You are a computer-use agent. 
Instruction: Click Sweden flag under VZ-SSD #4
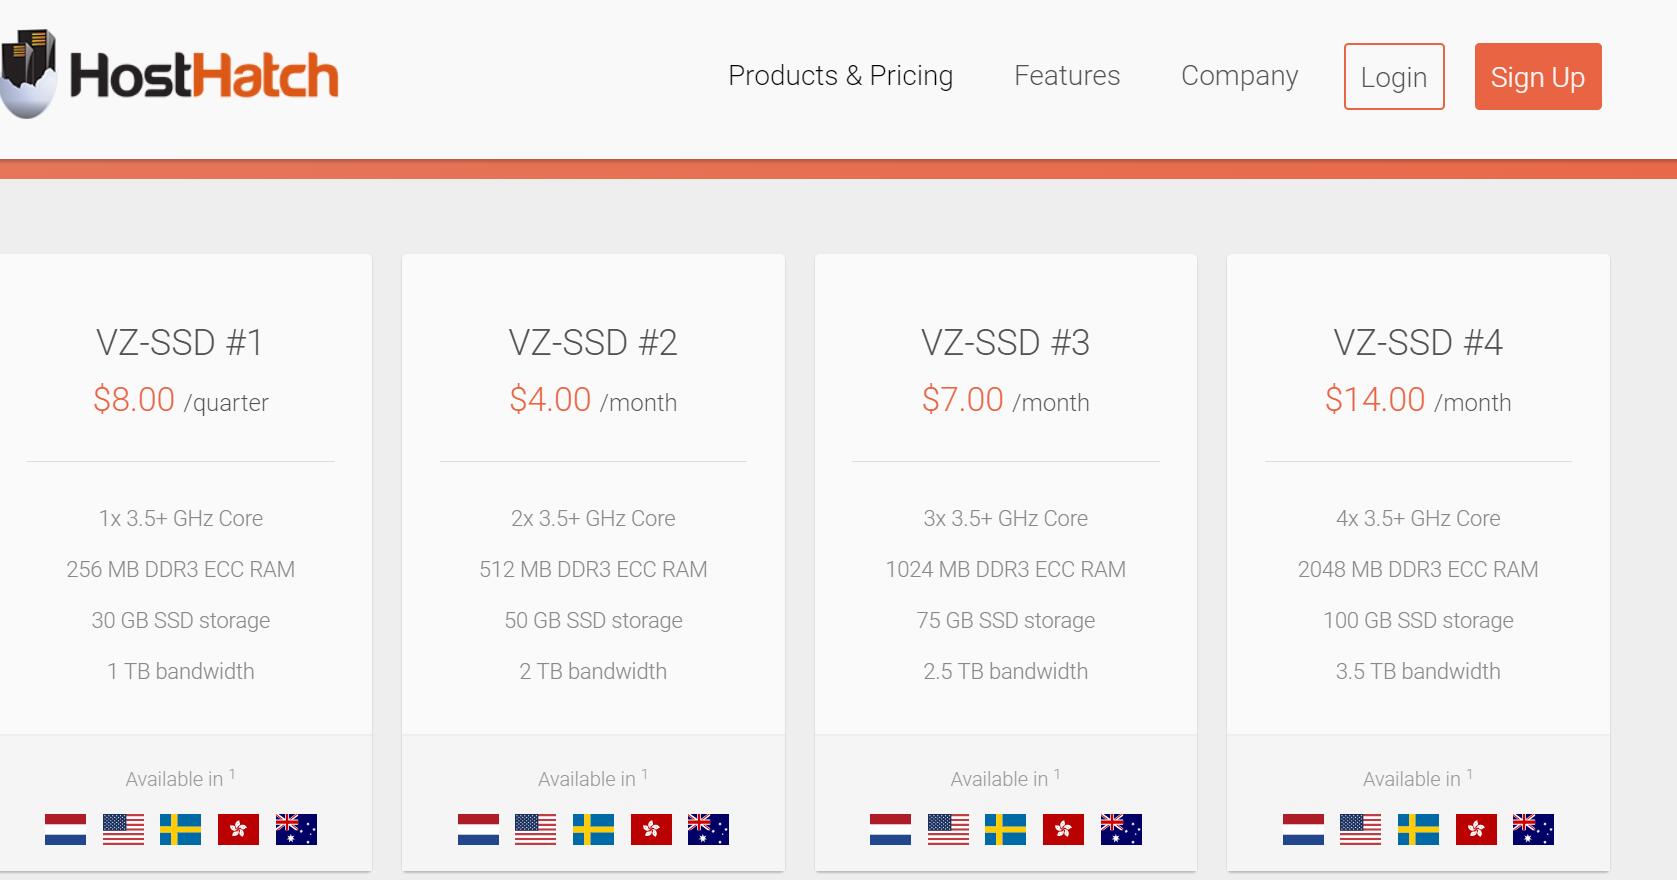tap(1418, 829)
